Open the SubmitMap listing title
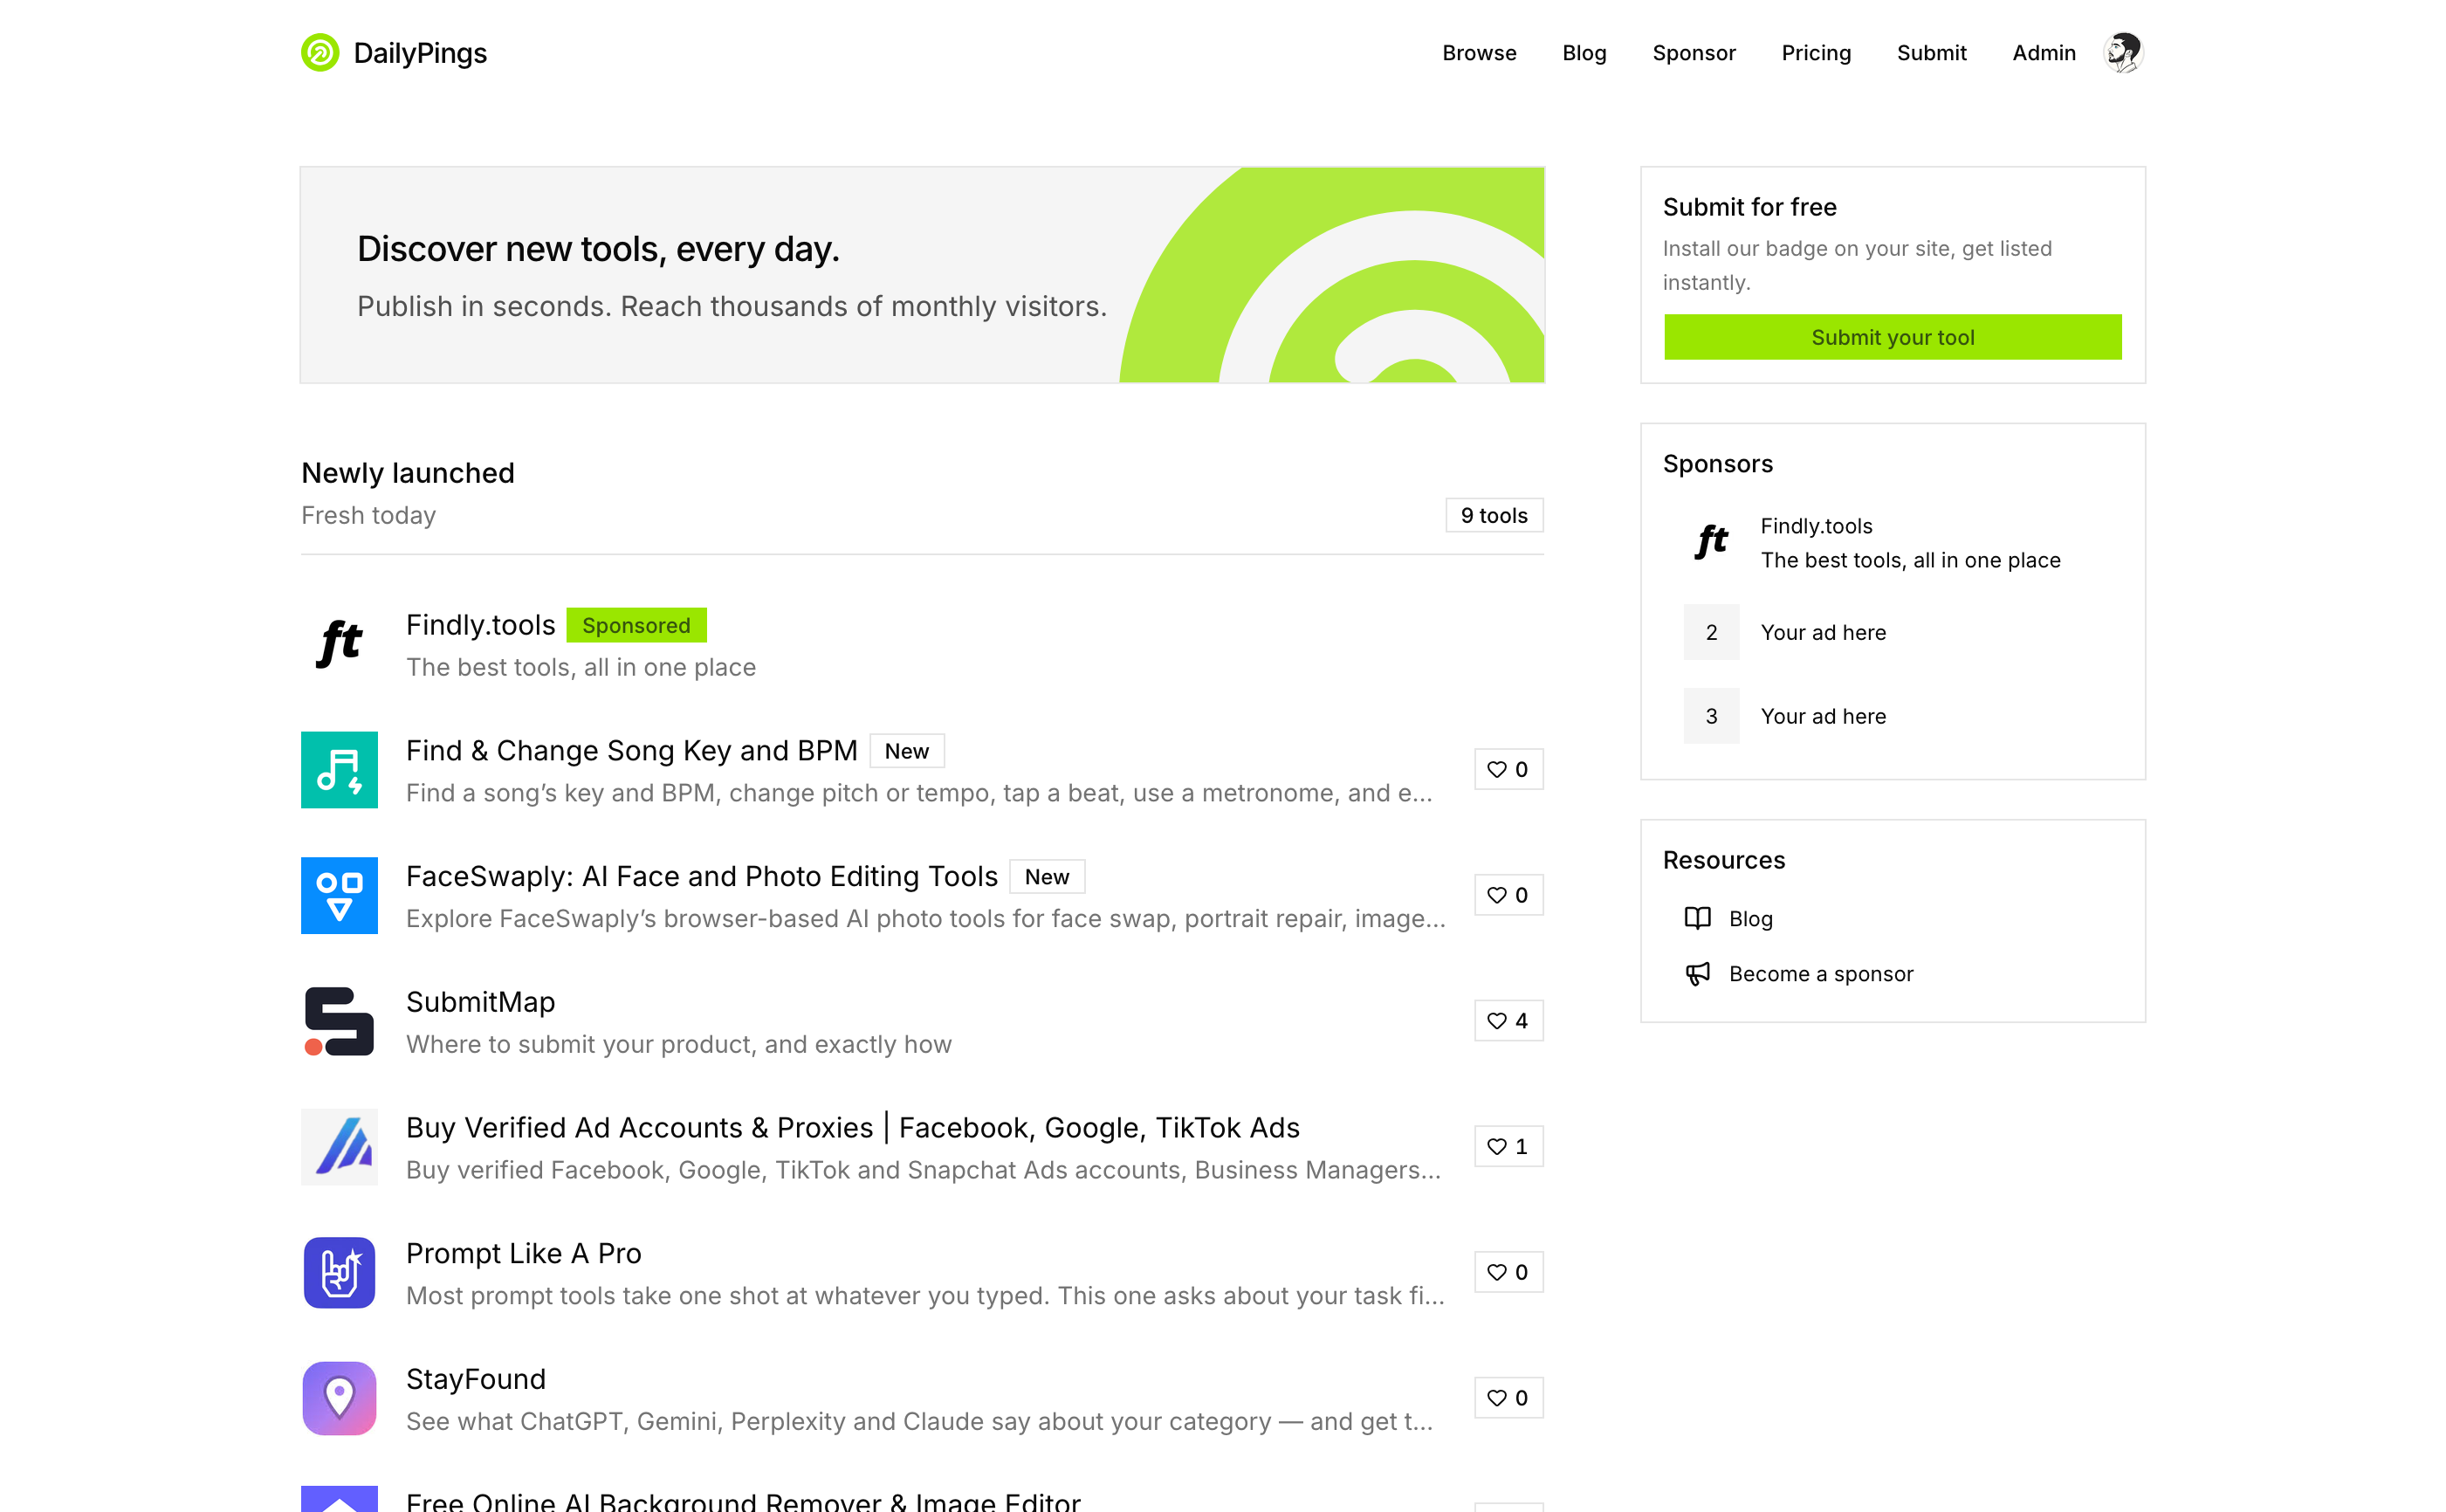 480,1002
